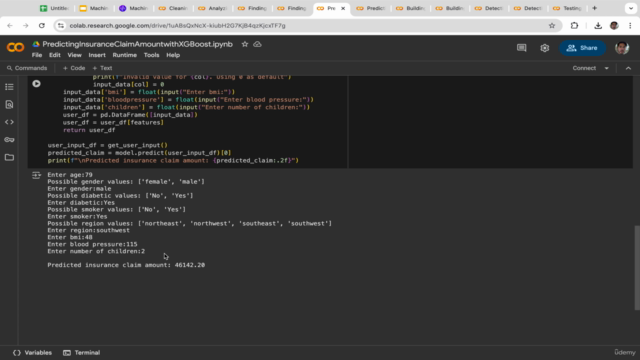Switch to the Untitled spreadsheet tab
Viewport: 640px width, 360px height.
pos(54,8)
